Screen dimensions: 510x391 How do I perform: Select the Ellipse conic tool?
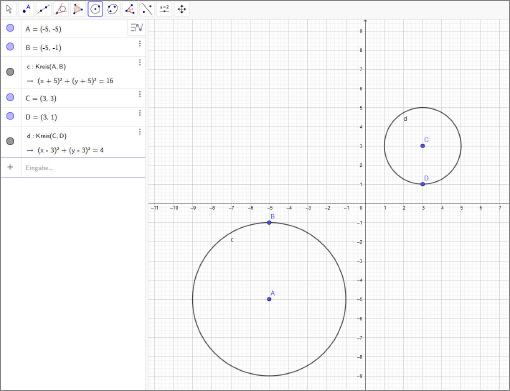(x=112, y=9)
